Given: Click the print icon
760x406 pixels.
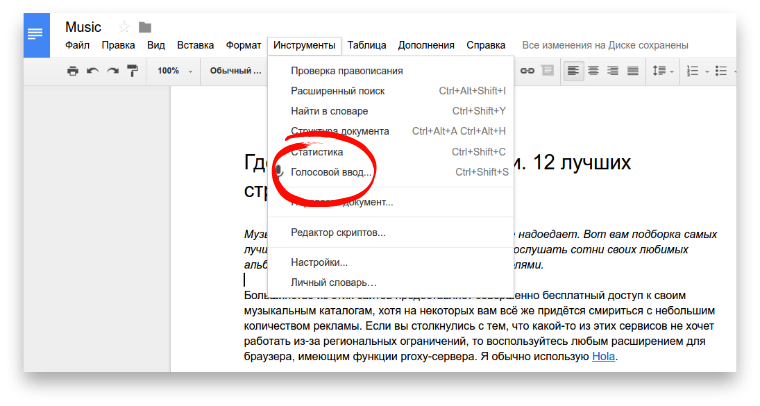Looking at the screenshot, I should (72, 71).
